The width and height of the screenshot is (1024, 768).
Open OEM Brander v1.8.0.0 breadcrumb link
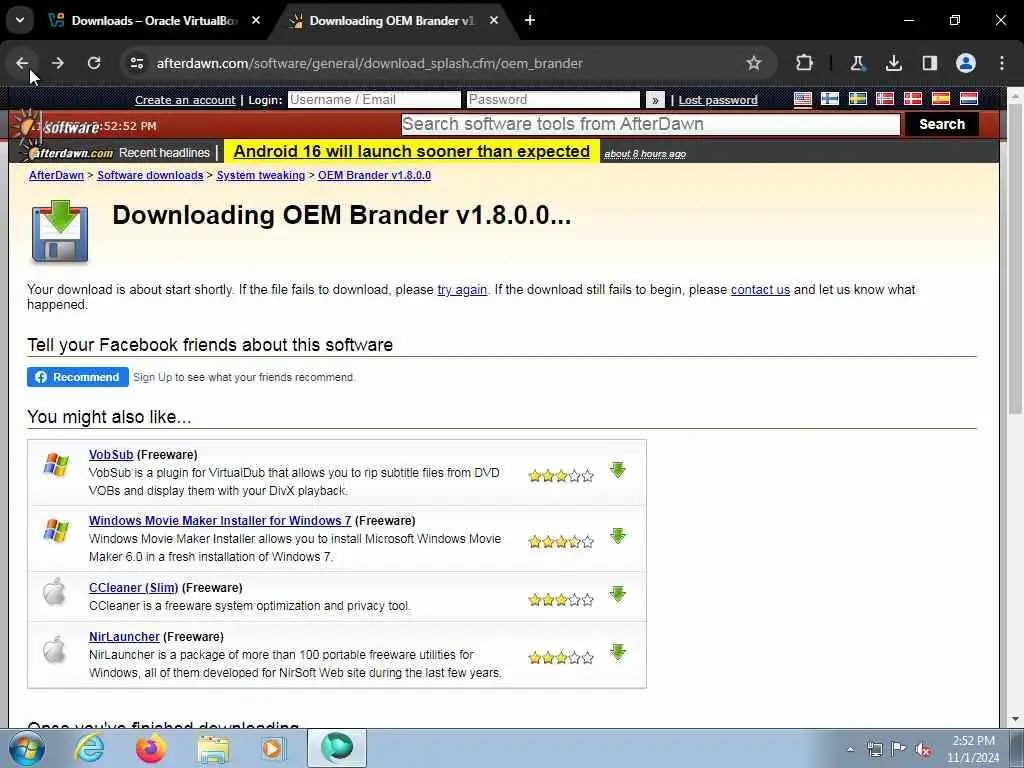[374, 175]
